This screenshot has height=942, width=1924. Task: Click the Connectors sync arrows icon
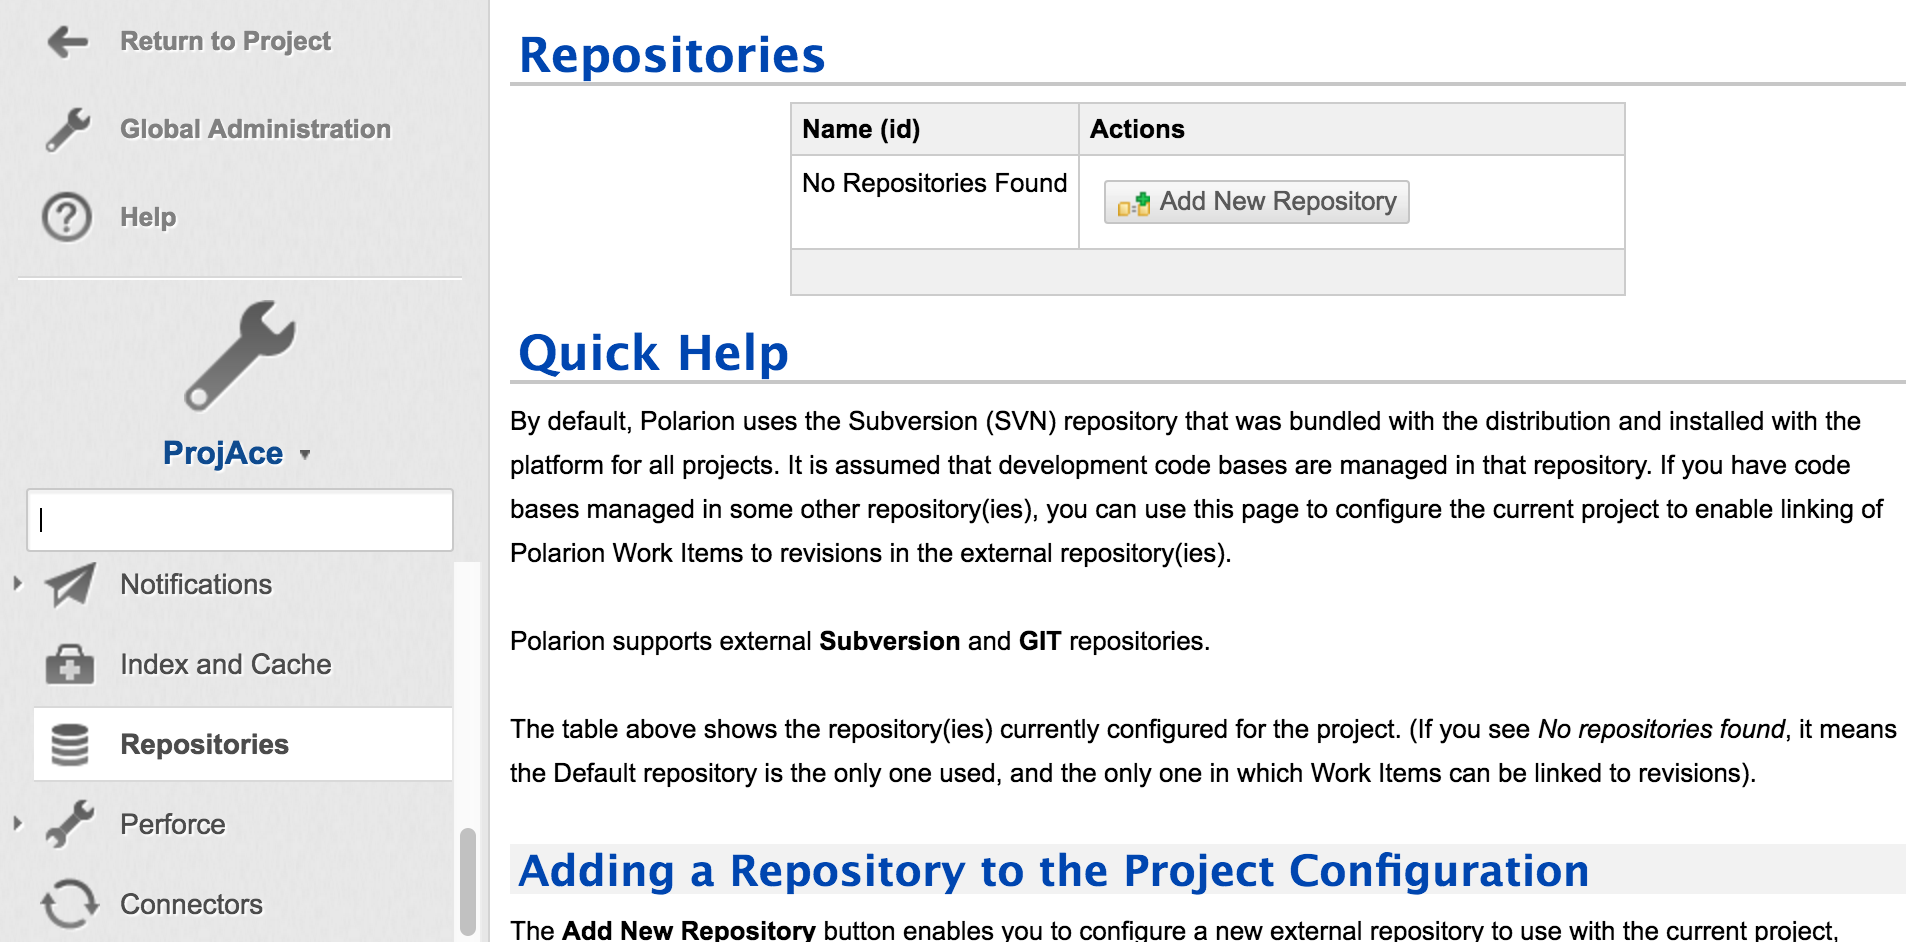pyautogui.click(x=70, y=904)
